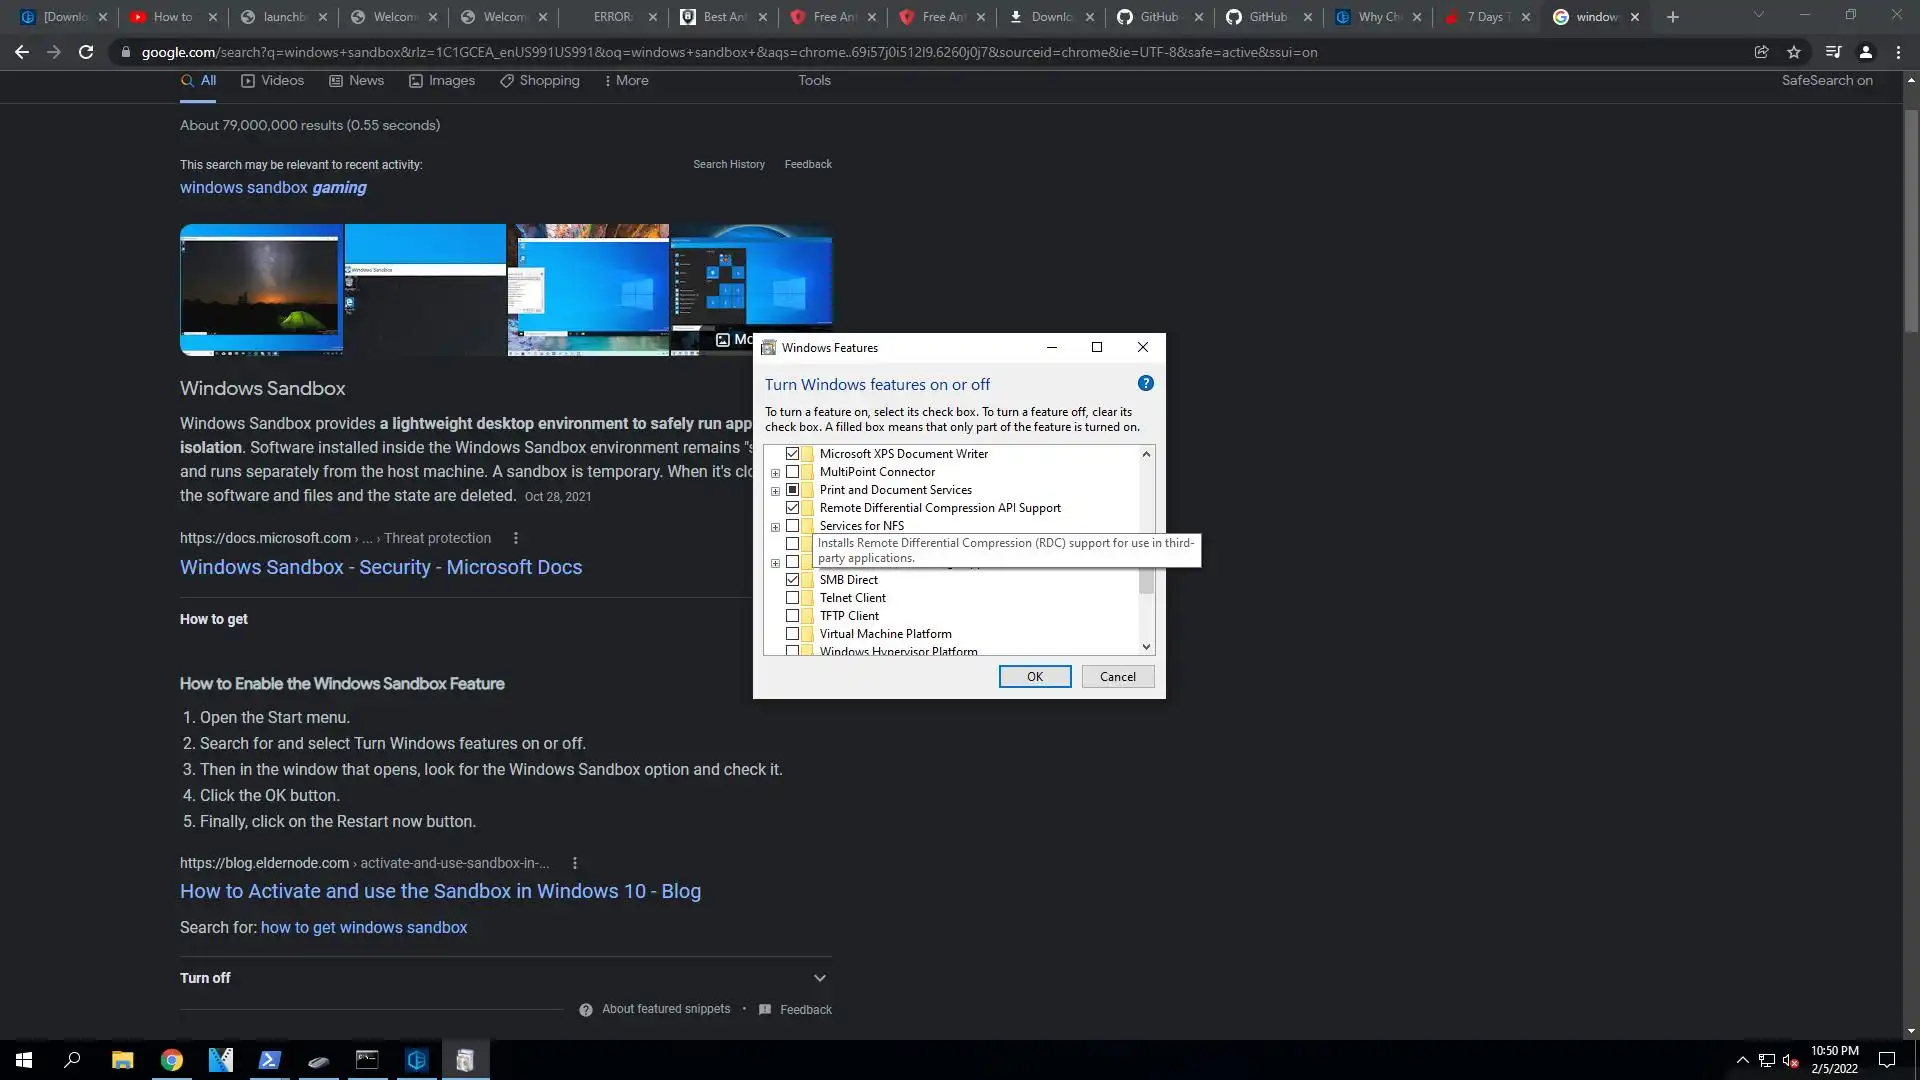Bookmark this page with star icon
The image size is (1920, 1080).
click(1794, 52)
